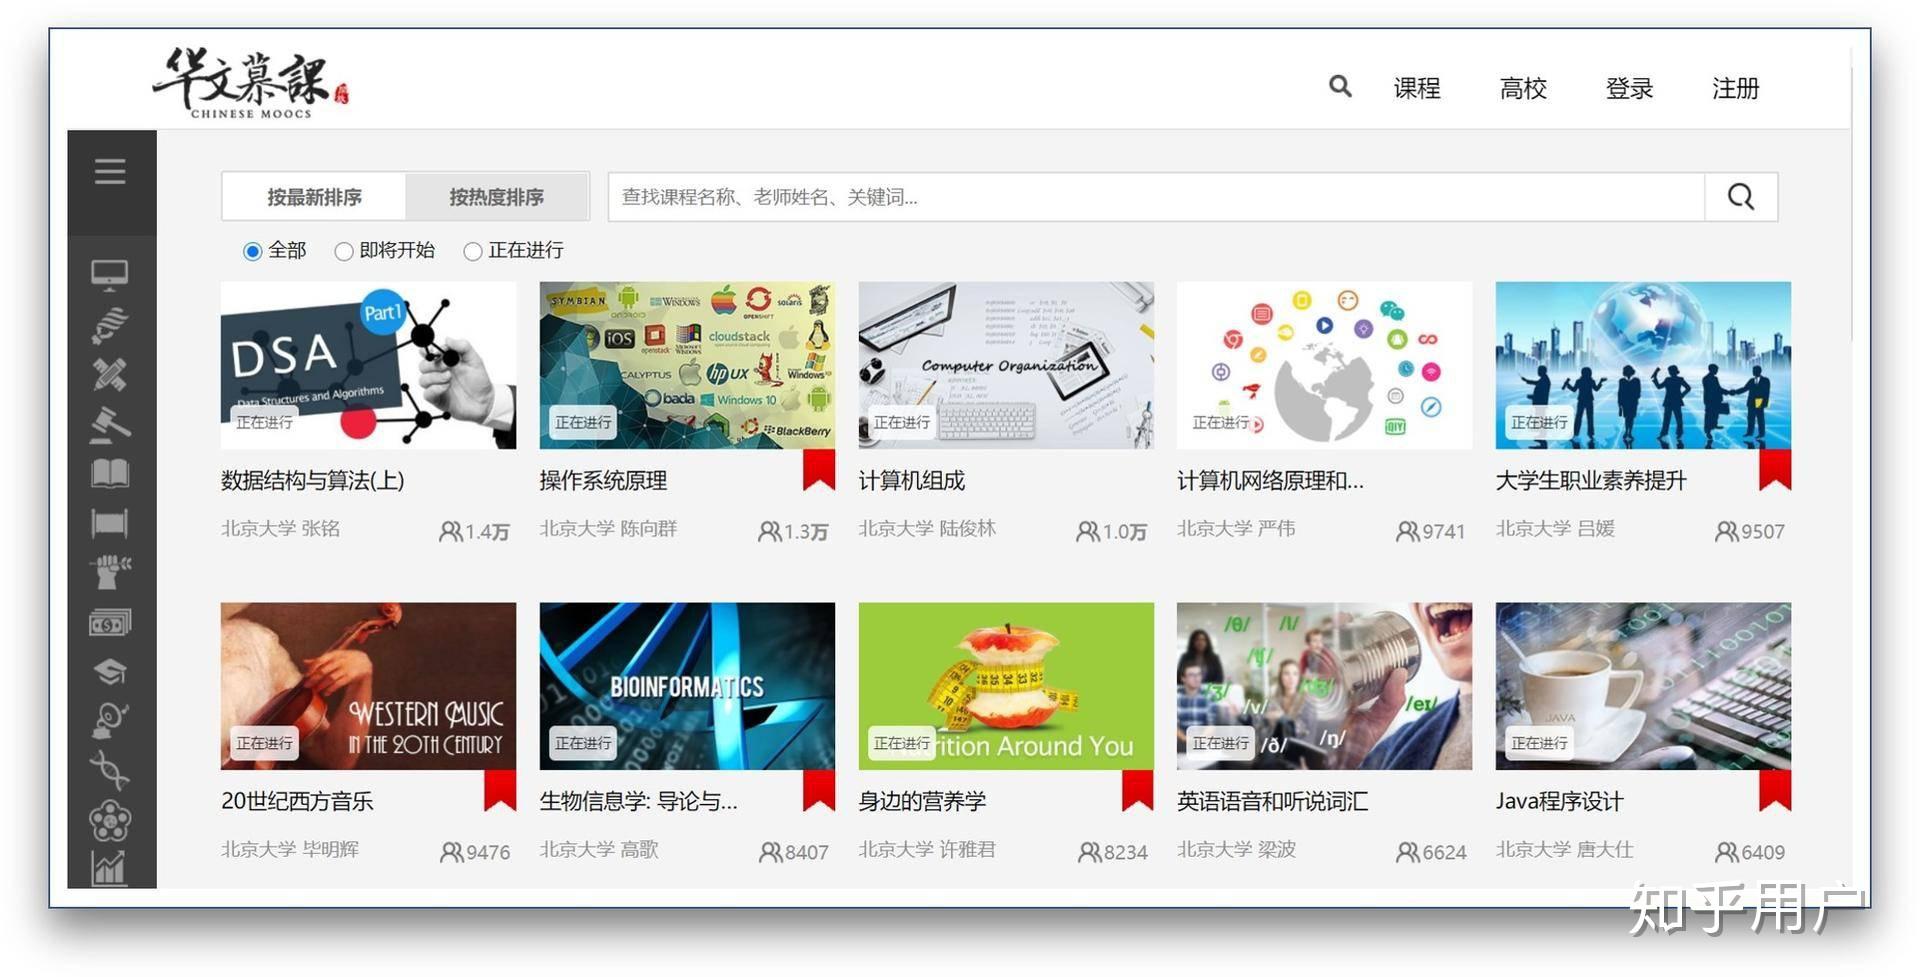
Task: Select the DNA biology category icon
Action: point(111,770)
